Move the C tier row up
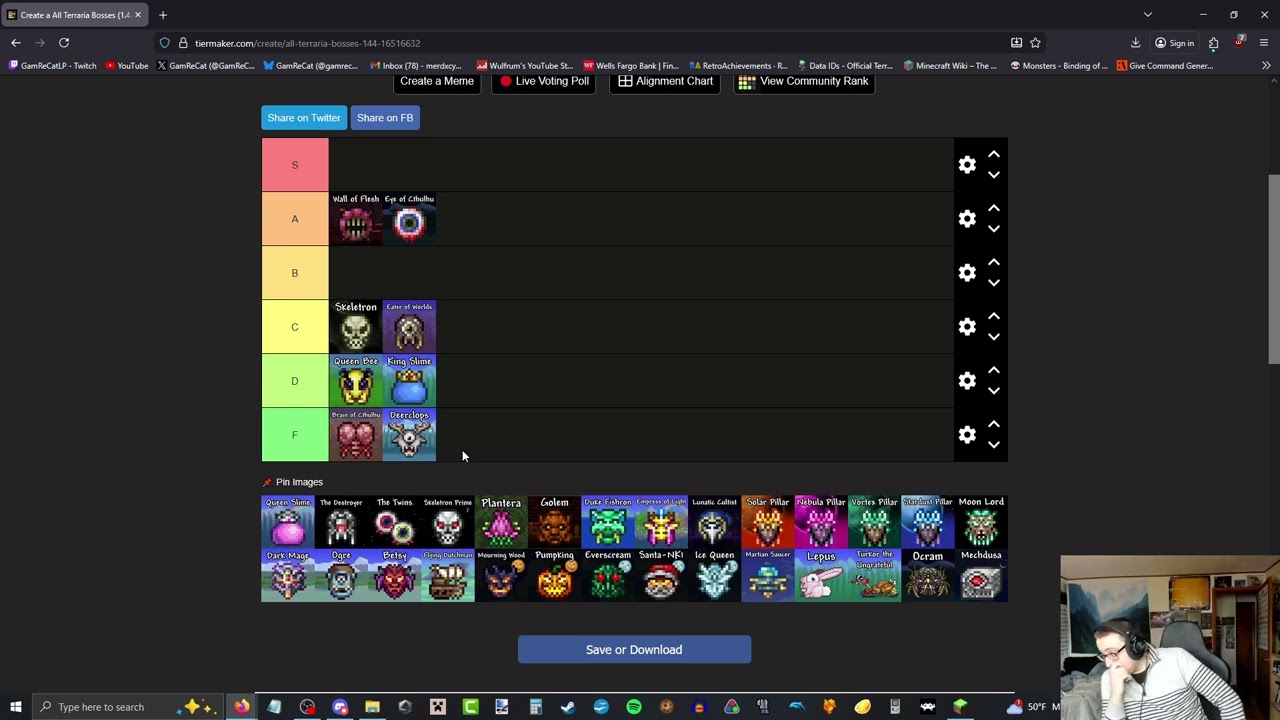This screenshot has width=1280, height=720. 994,316
